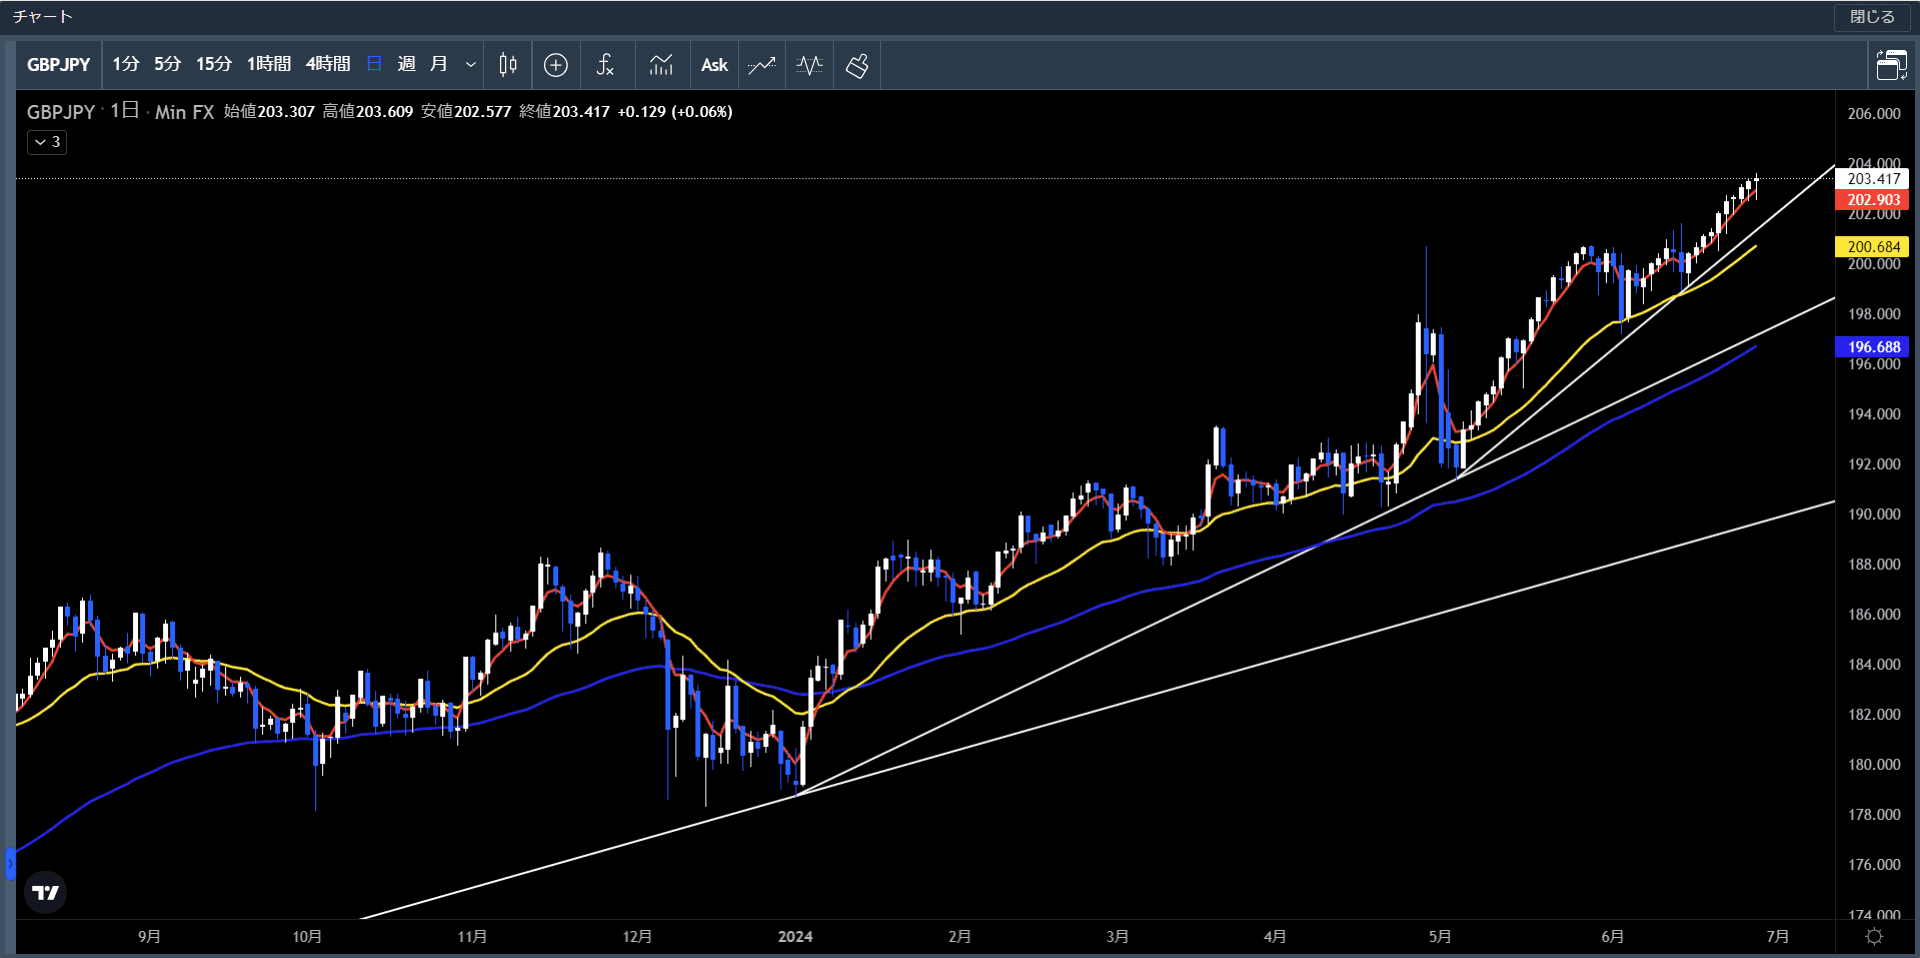Open chart settings gear icon
Image resolution: width=1920 pixels, height=958 pixels.
tap(1874, 937)
